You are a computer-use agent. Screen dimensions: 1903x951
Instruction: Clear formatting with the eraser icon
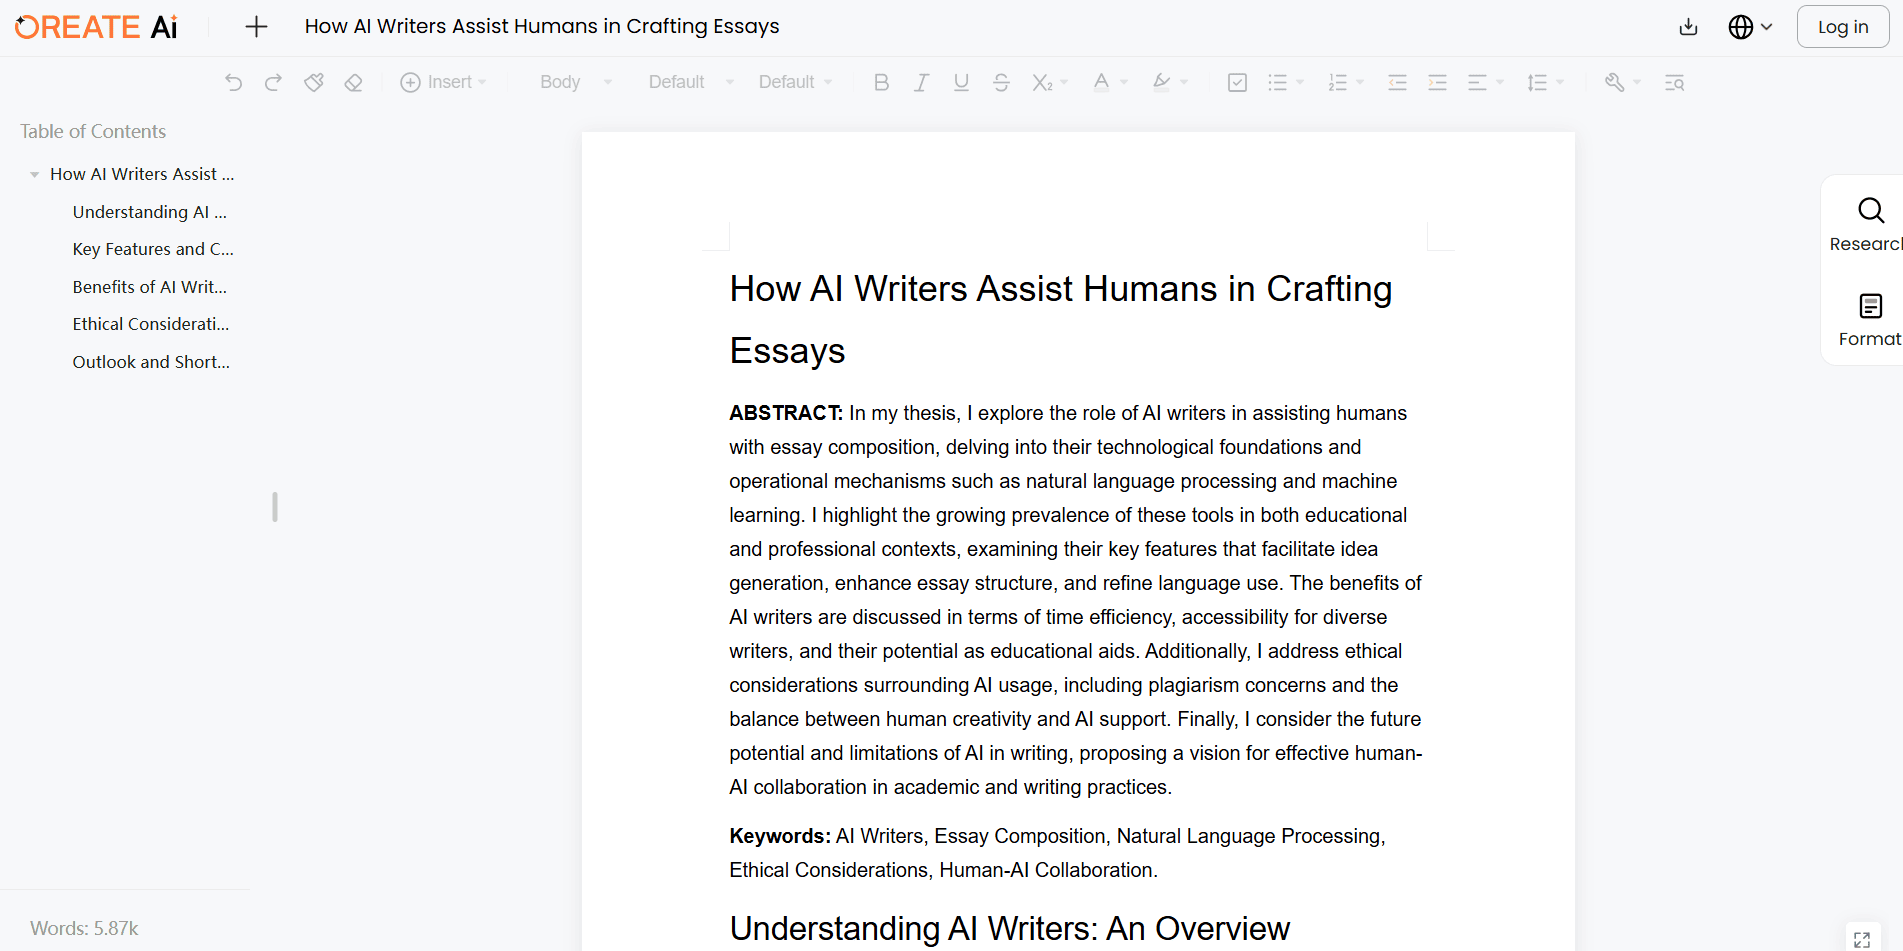[x=353, y=82]
